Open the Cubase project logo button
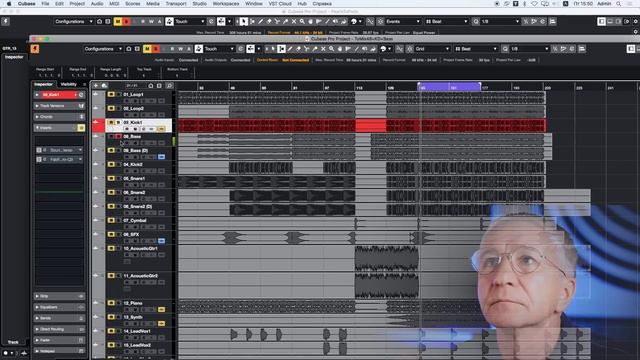Screen dimensions: 640x360 (x=35, y=49)
